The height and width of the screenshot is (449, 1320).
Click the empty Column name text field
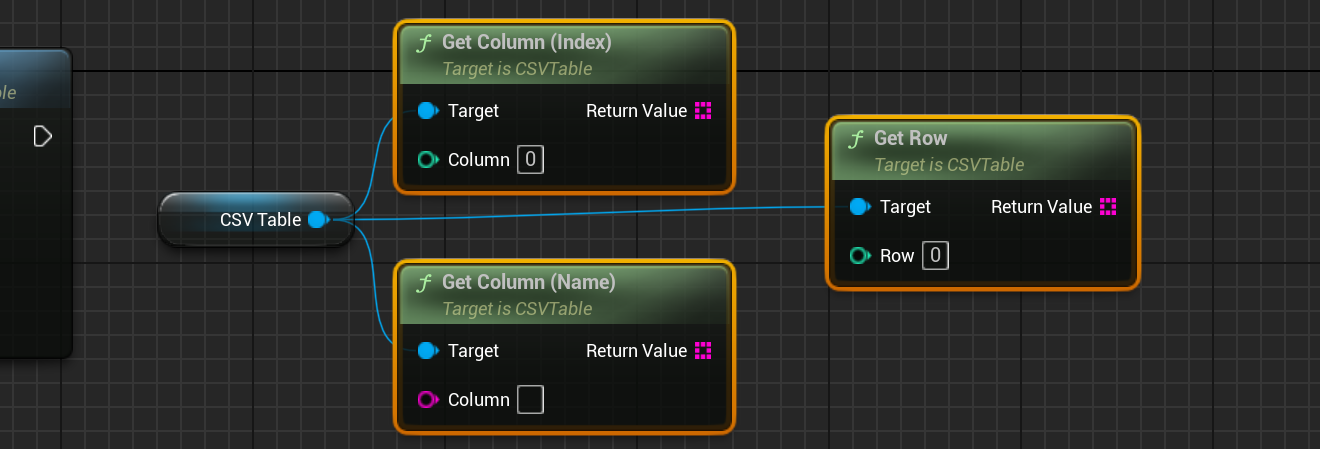pyautogui.click(x=530, y=400)
